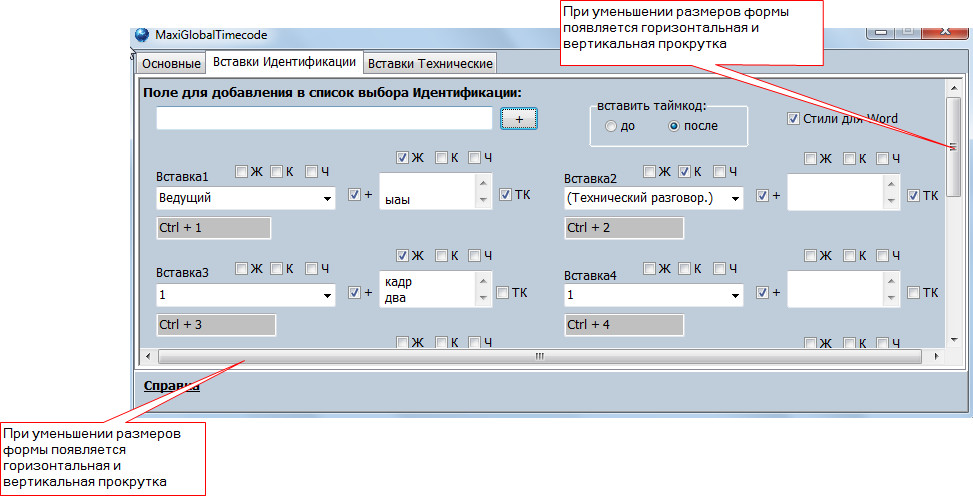This screenshot has height=496, width=973.
Task: Check К above the ыаы text box
Action: (x=441, y=158)
